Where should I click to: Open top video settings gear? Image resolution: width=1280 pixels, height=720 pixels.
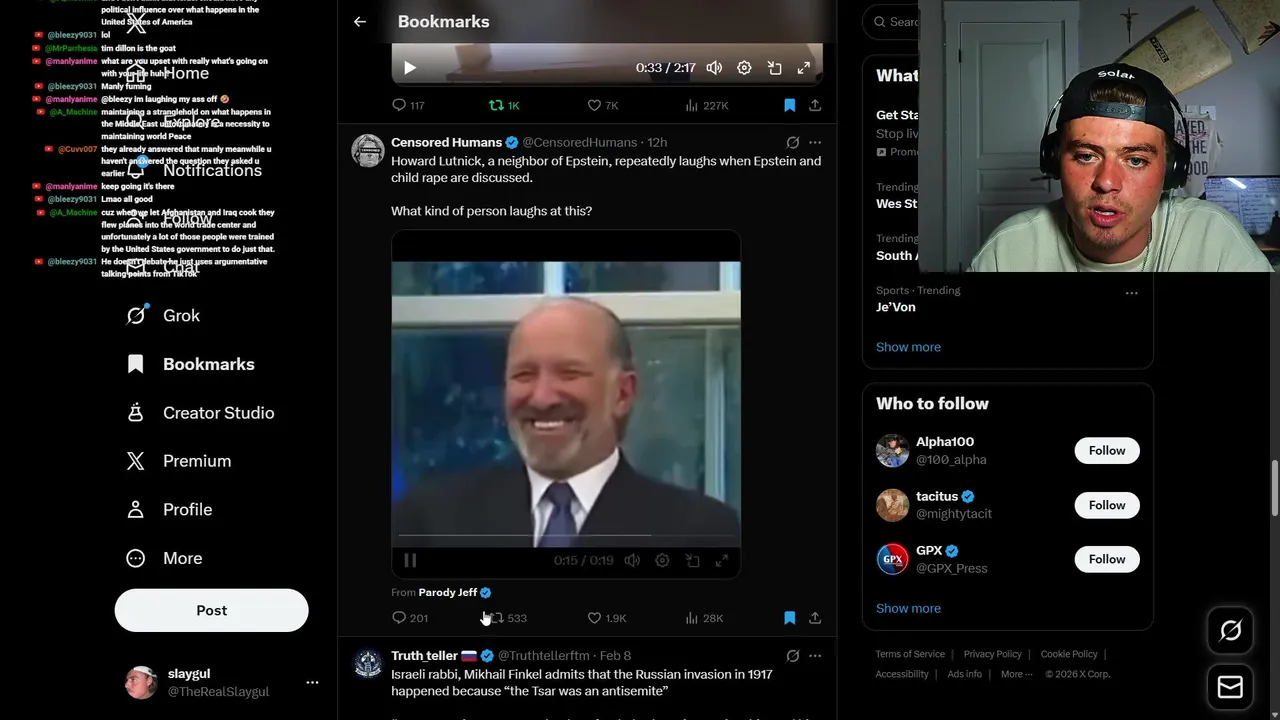744,68
